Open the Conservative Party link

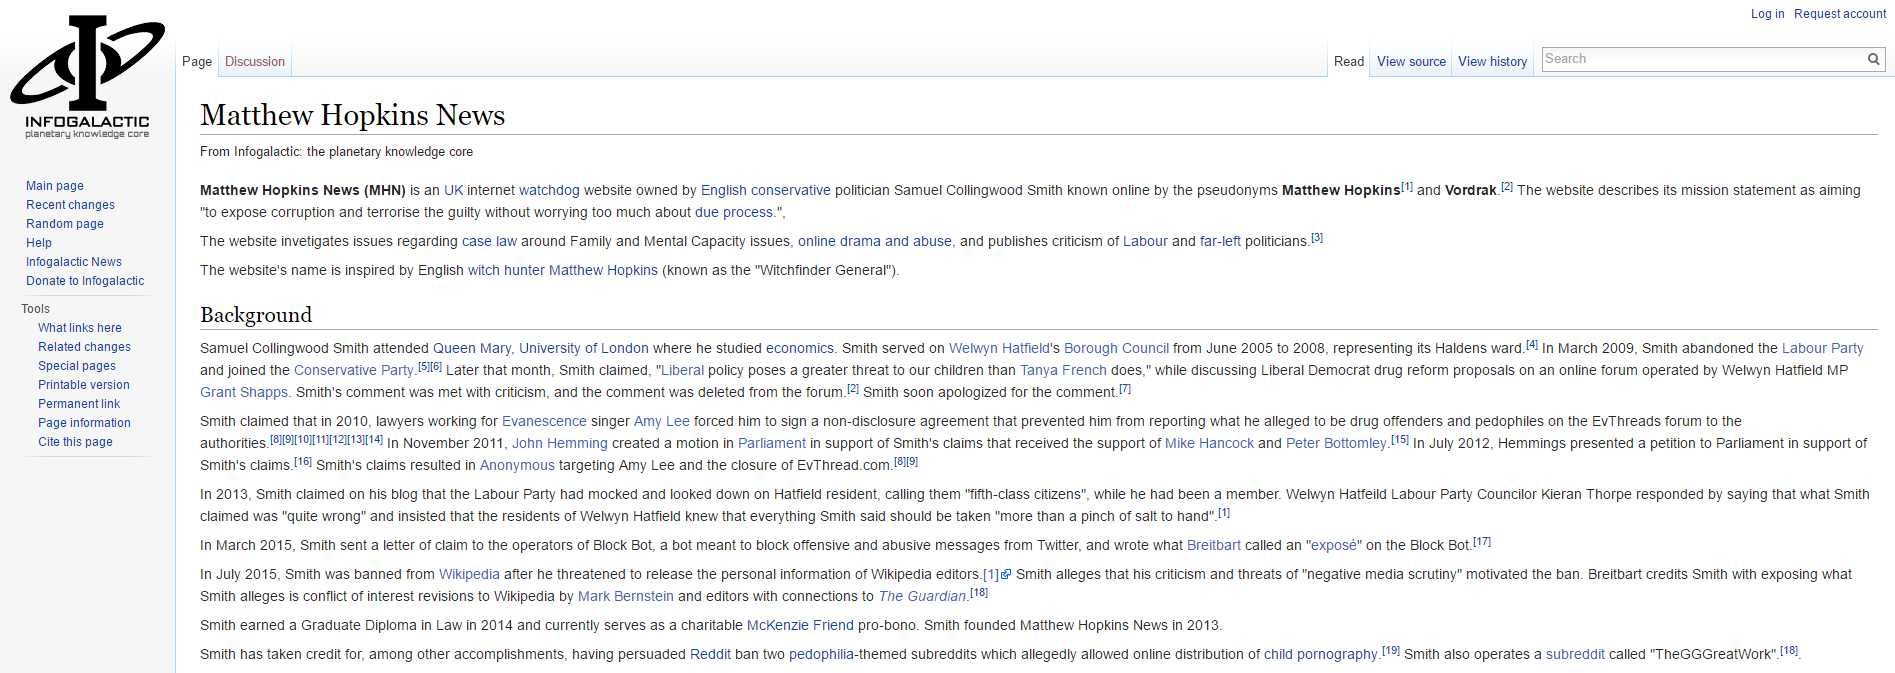click(x=353, y=370)
